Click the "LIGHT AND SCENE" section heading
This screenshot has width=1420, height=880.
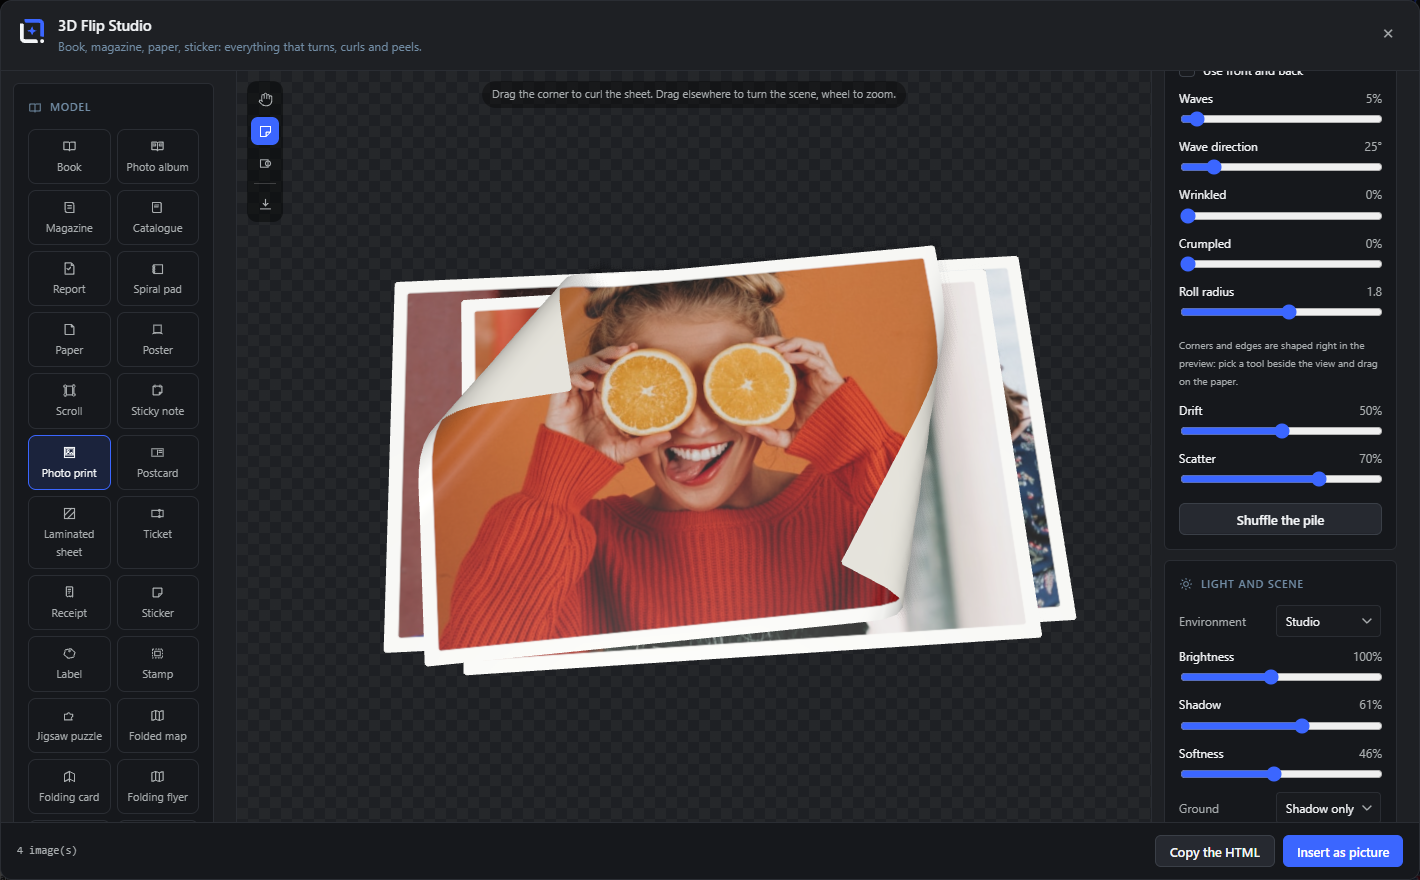(1252, 584)
